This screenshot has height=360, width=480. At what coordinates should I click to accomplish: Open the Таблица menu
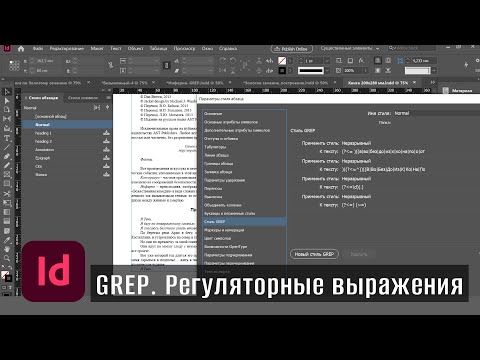click(158, 49)
